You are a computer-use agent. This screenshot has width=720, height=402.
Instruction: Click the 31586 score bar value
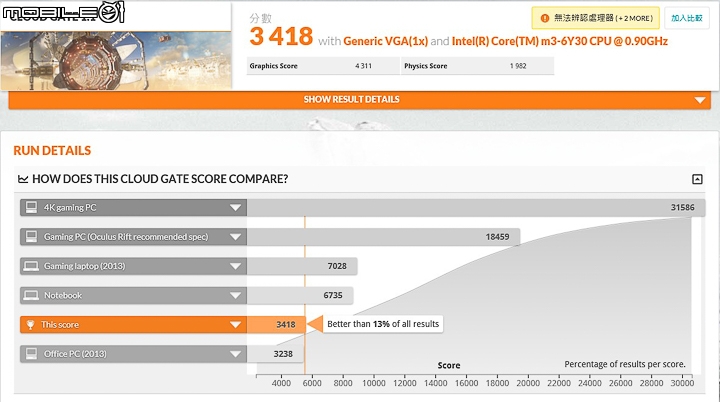(682, 207)
